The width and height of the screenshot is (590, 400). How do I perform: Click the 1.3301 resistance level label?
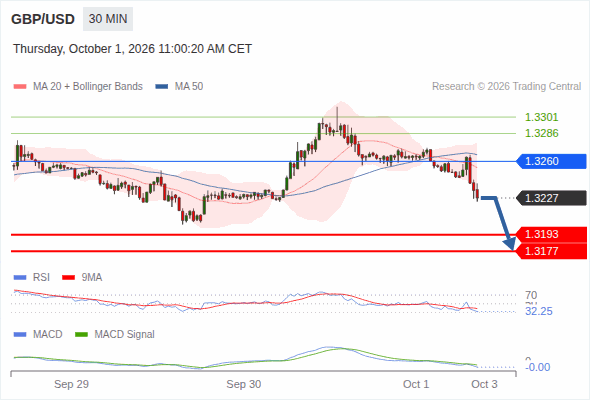click(541, 117)
